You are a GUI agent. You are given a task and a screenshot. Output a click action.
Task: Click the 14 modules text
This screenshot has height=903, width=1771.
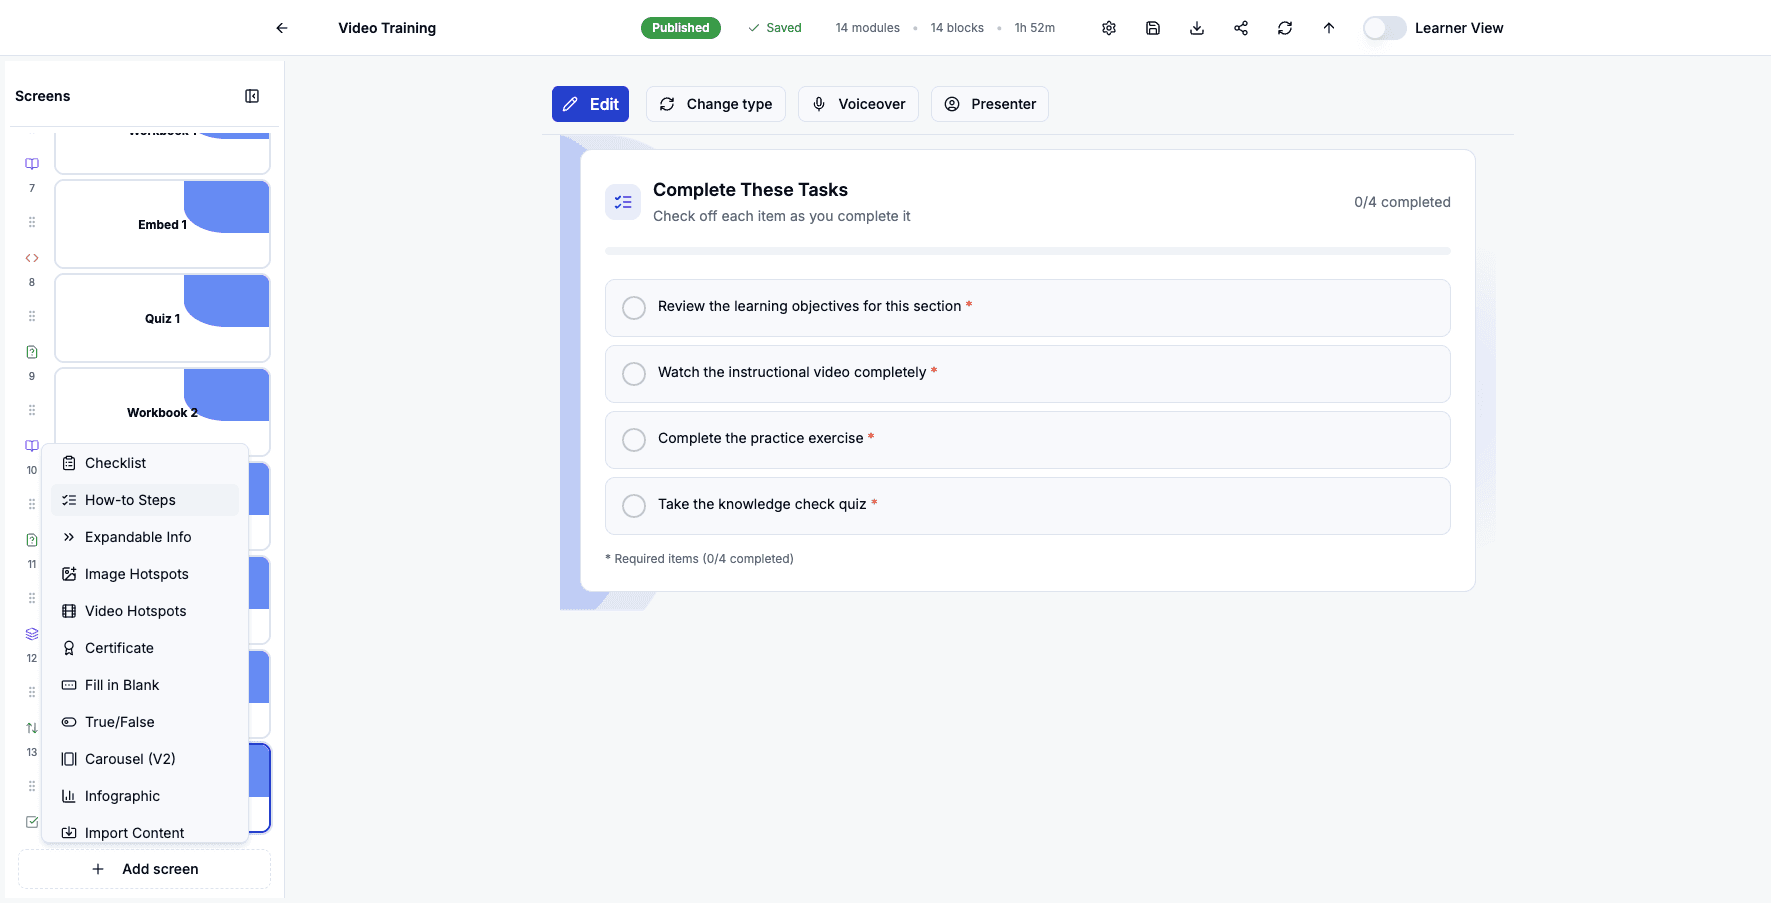click(x=868, y=28)
